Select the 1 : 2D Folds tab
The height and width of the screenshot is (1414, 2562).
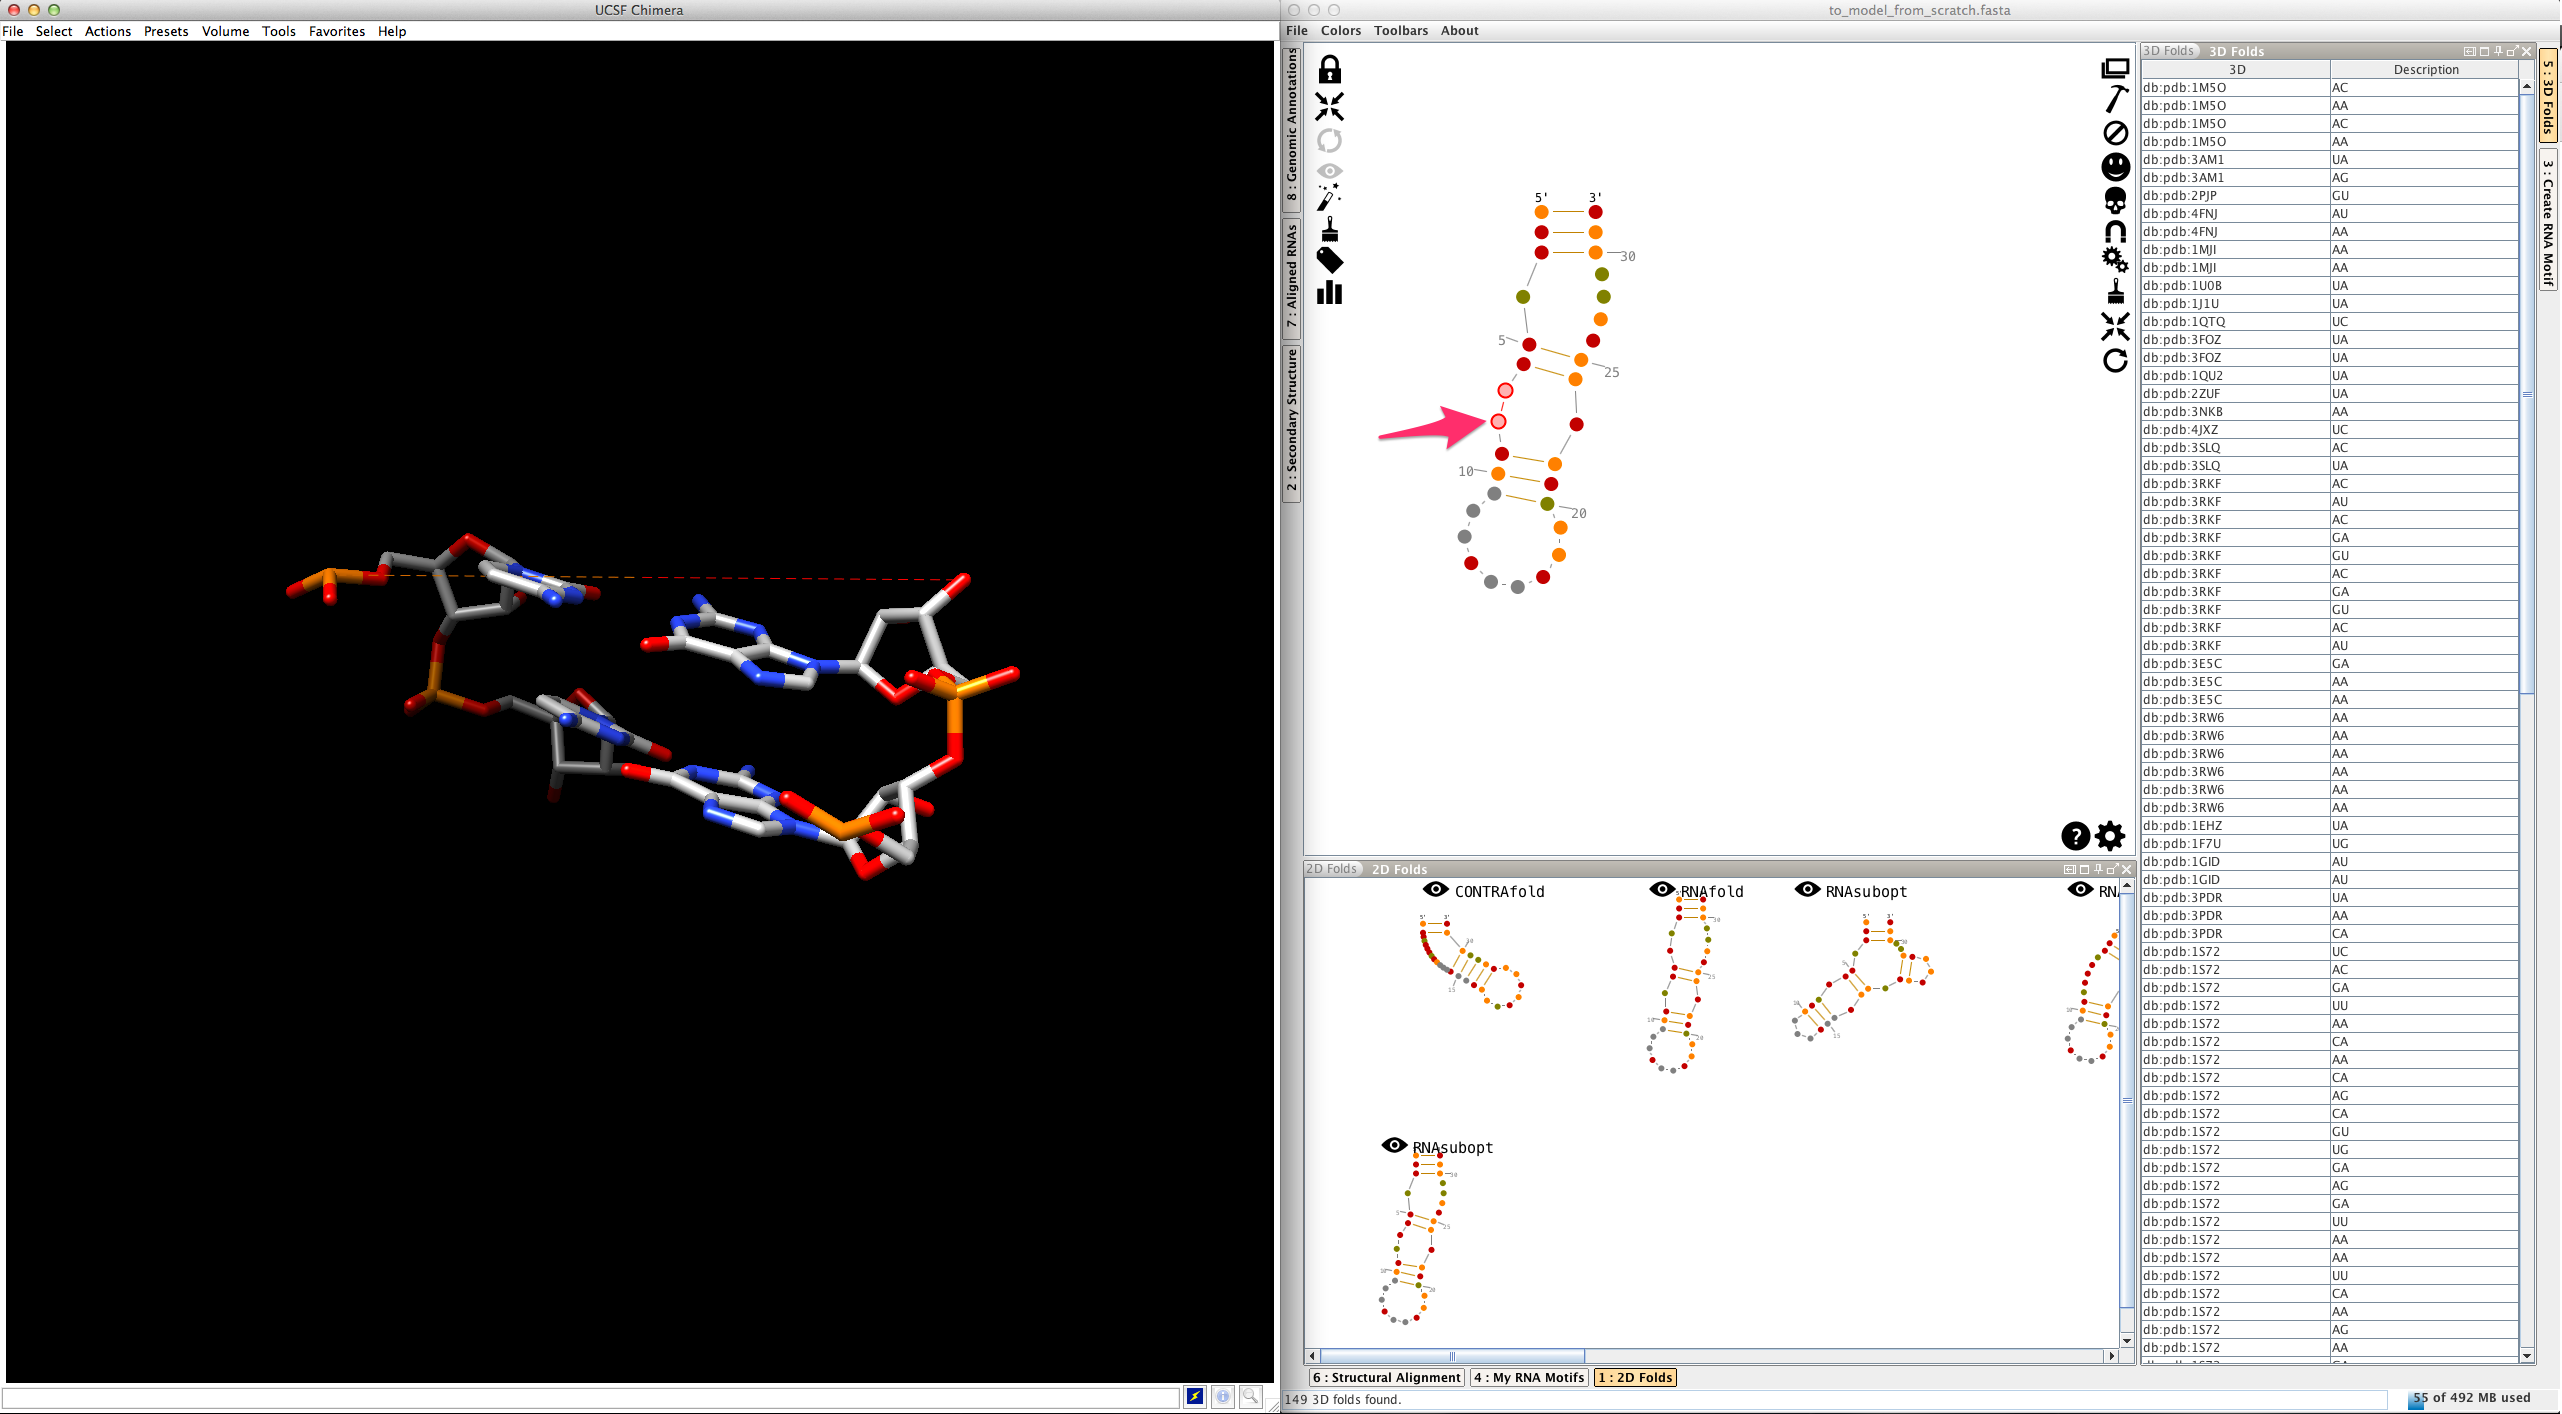point(1635,1377)
